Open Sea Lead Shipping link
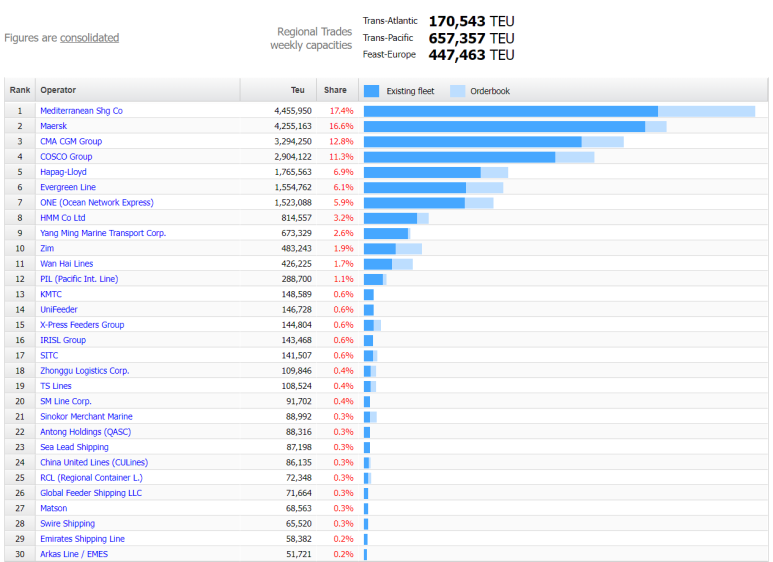773x562 pixels. 74,447
